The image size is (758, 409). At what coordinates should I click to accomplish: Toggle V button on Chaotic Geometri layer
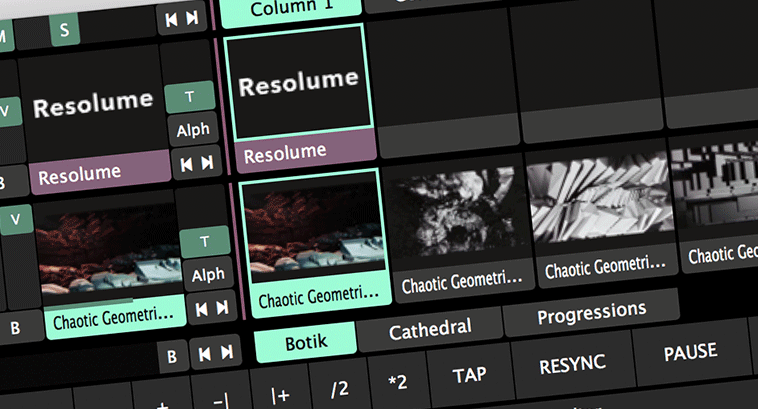click(x=15, y=219)
